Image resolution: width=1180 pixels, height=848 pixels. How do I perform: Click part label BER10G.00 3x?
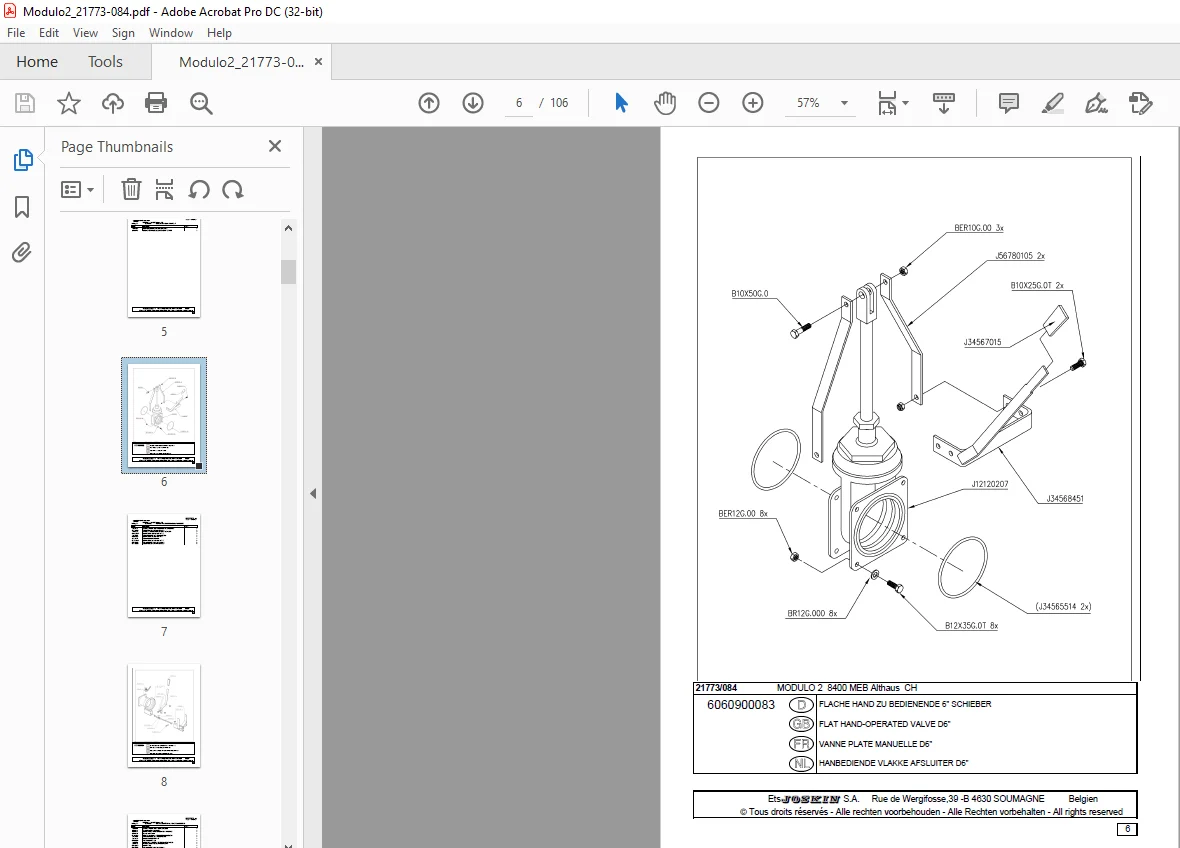pyautogui.click(x=978, y=228)
